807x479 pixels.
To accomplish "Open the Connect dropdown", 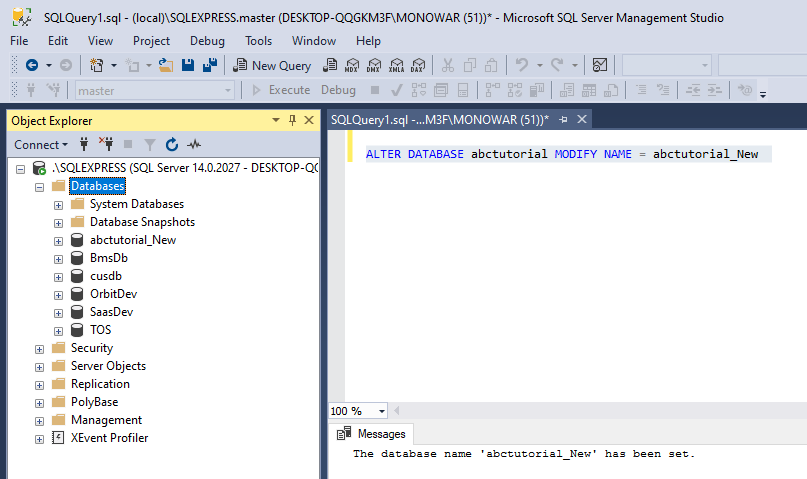I will tap(41, 145).
